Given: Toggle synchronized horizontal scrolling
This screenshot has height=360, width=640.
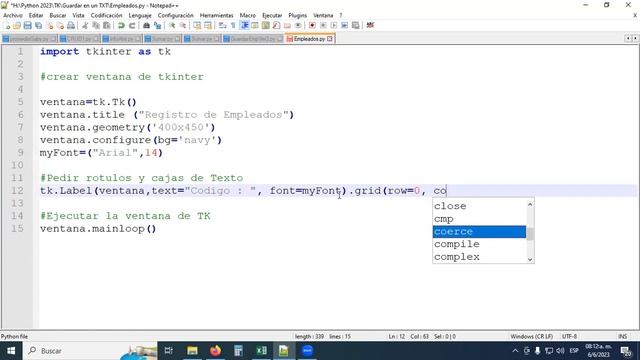Looking at the screenshot, I should coord(208,25).
